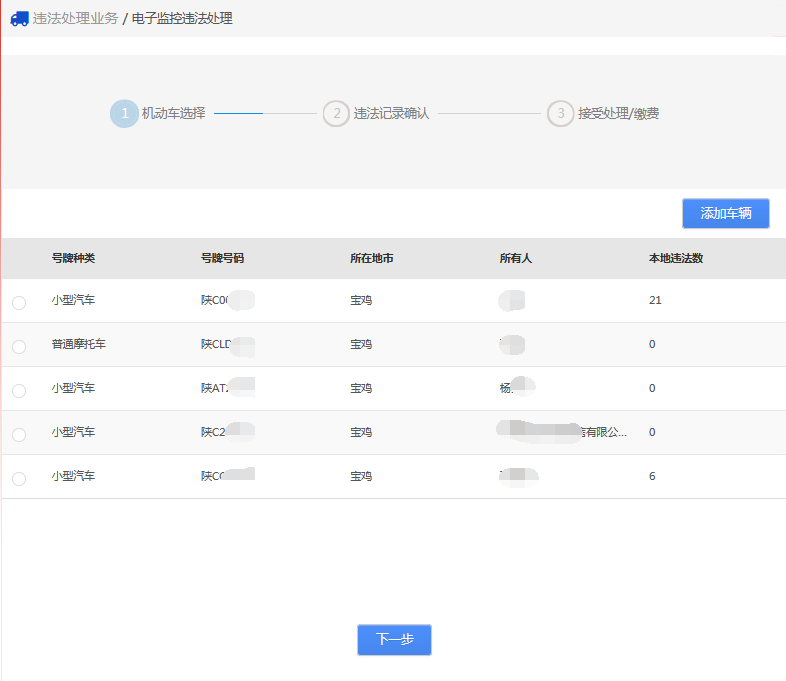Select radio button for 陕AT plate vehicle
Screen dimensions: 786x681
point(19,391)
